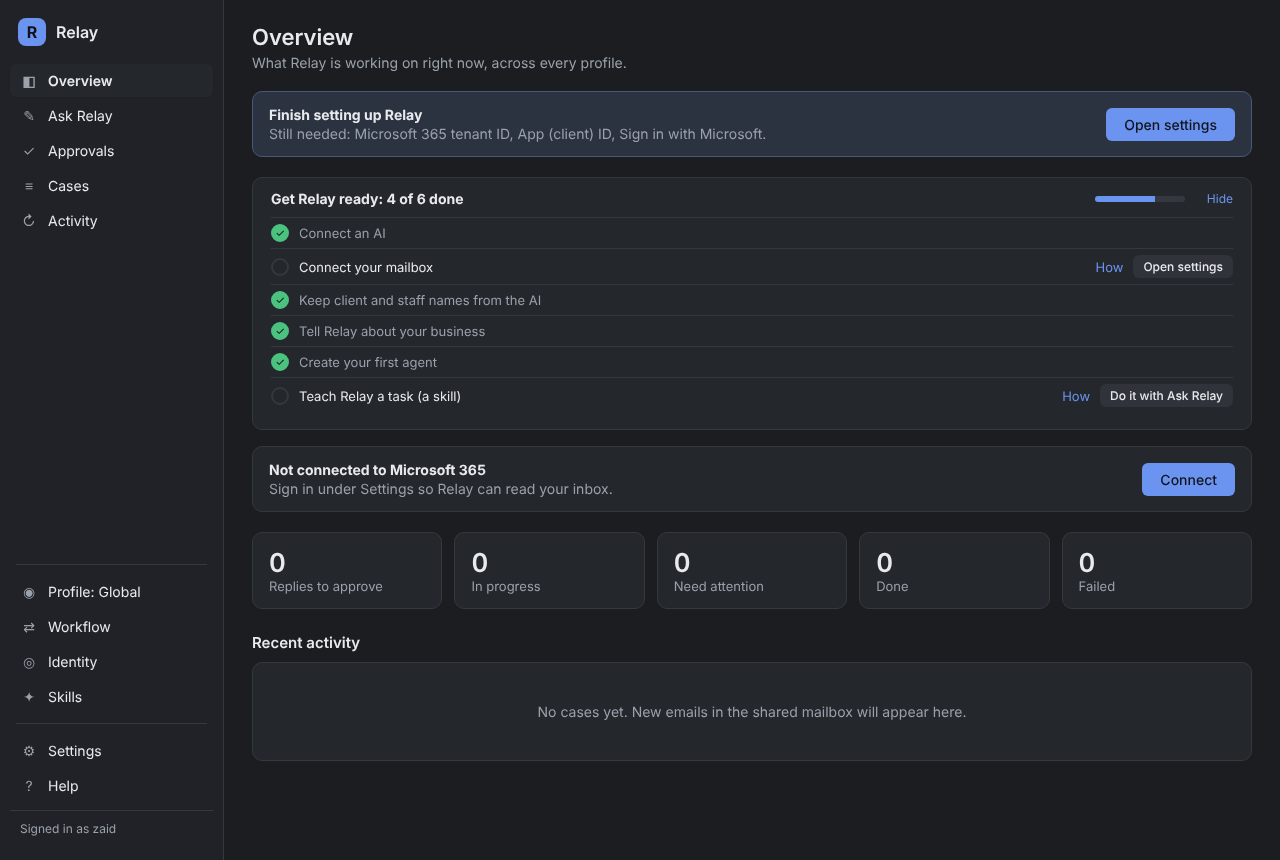Open Workflow from the sidebar

click(111, 627)
